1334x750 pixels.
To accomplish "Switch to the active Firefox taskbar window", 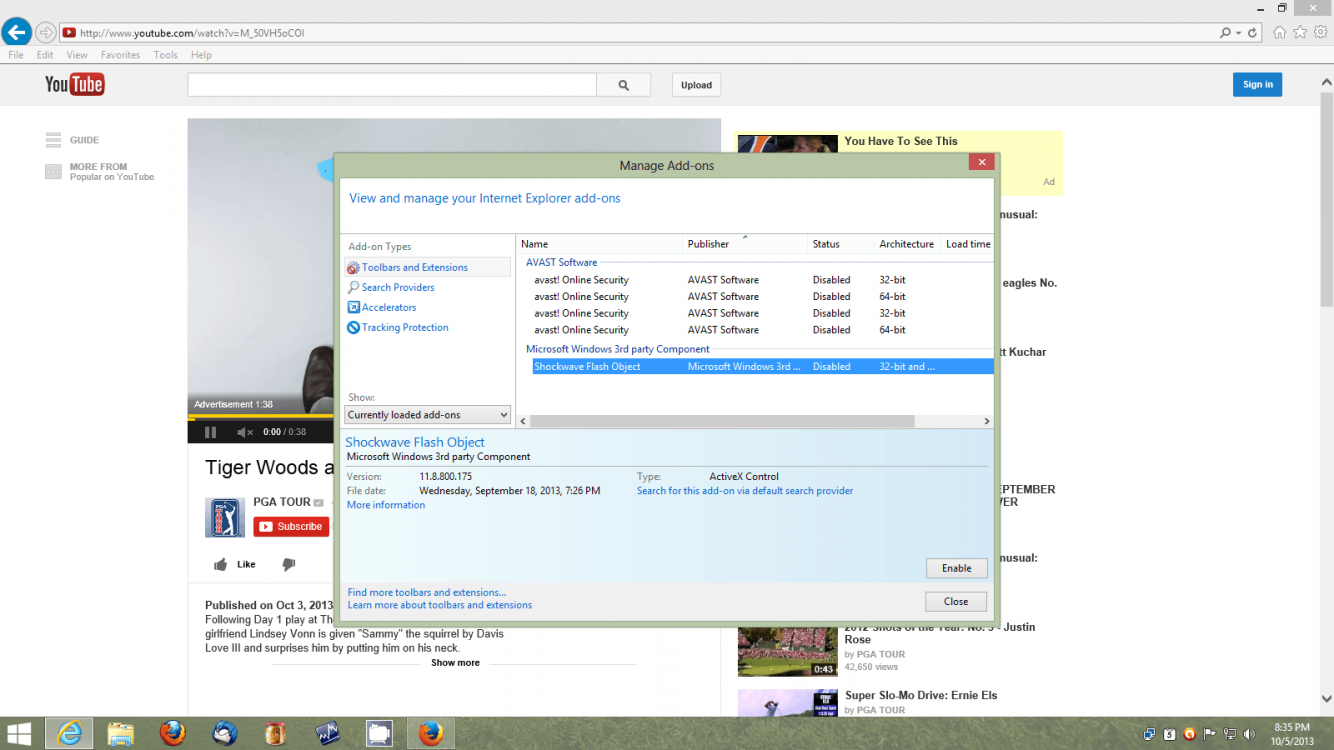I will [x=431, y=734].
